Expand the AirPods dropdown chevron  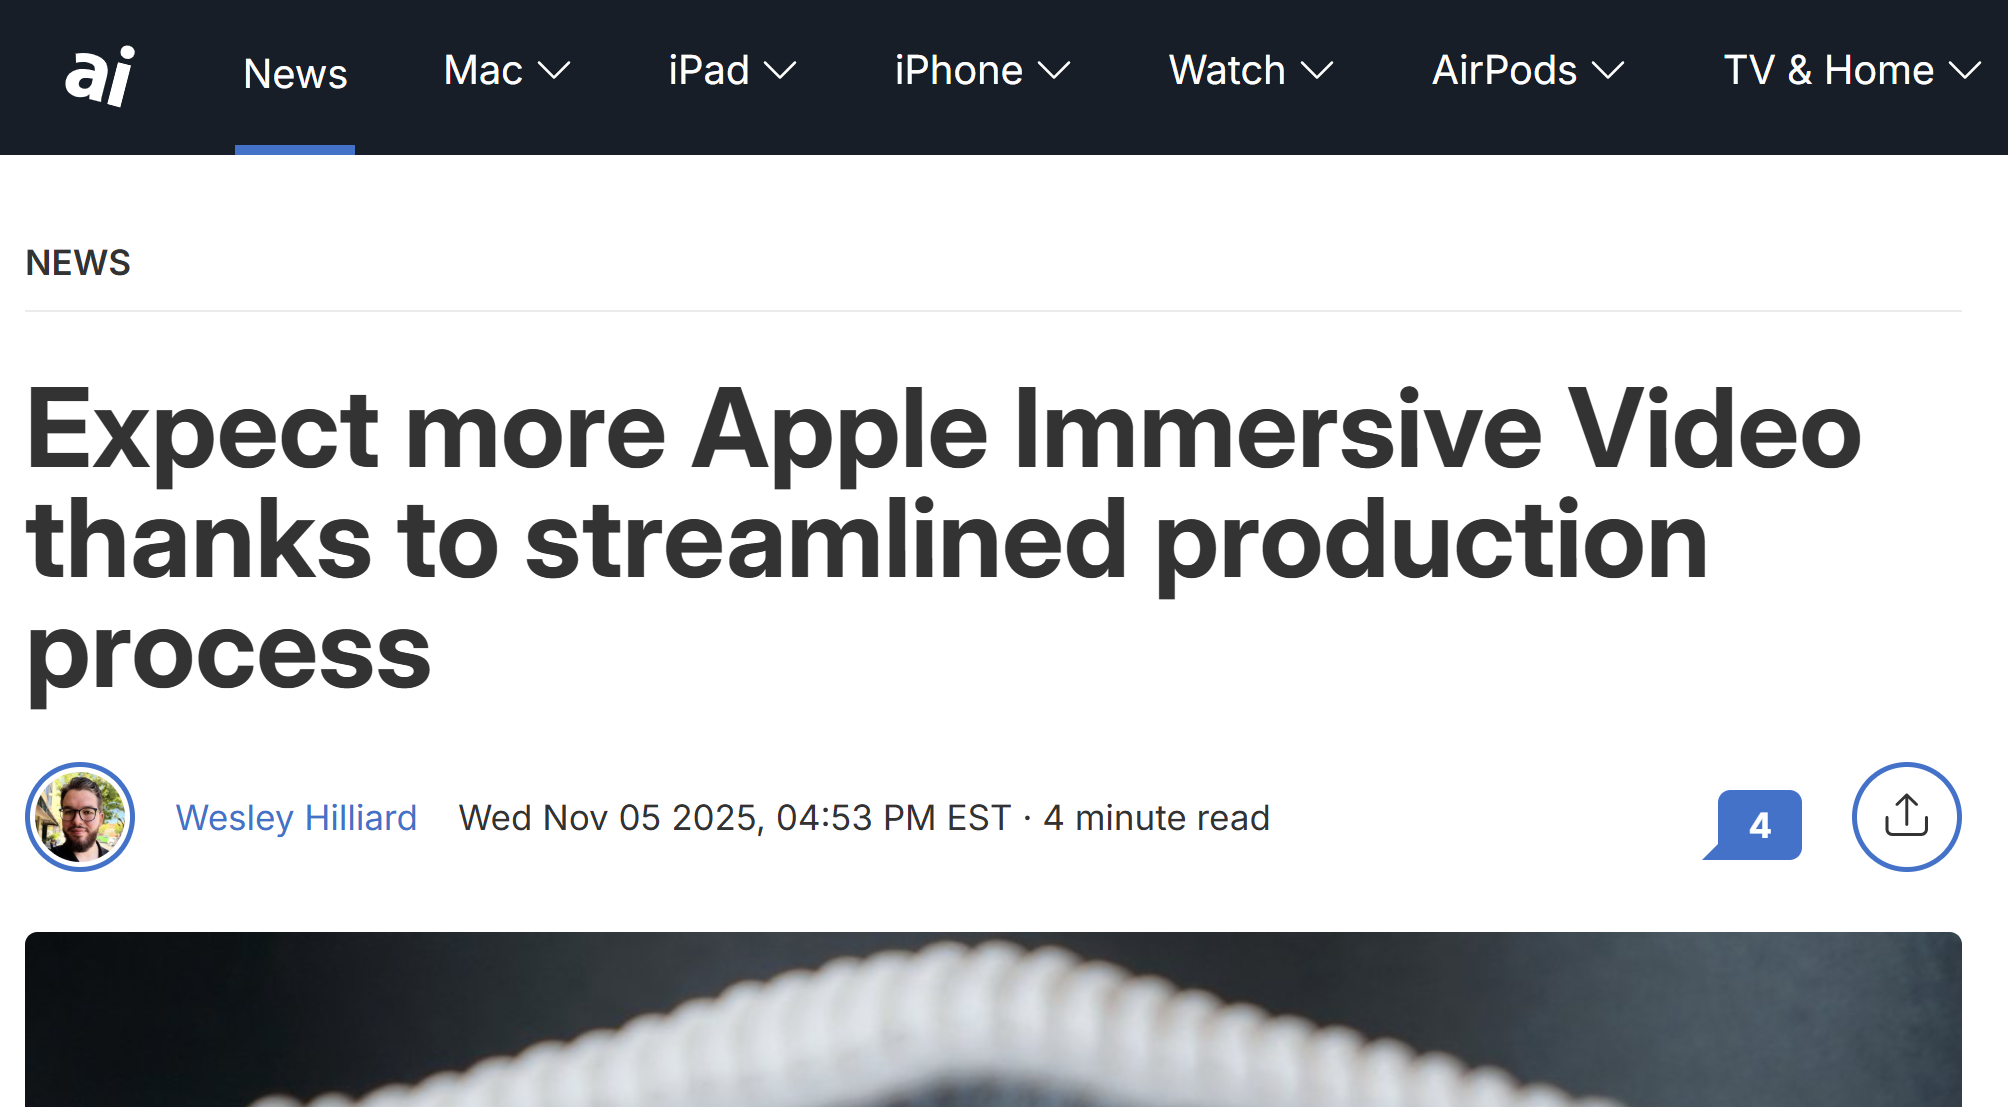click(1608, 71)
